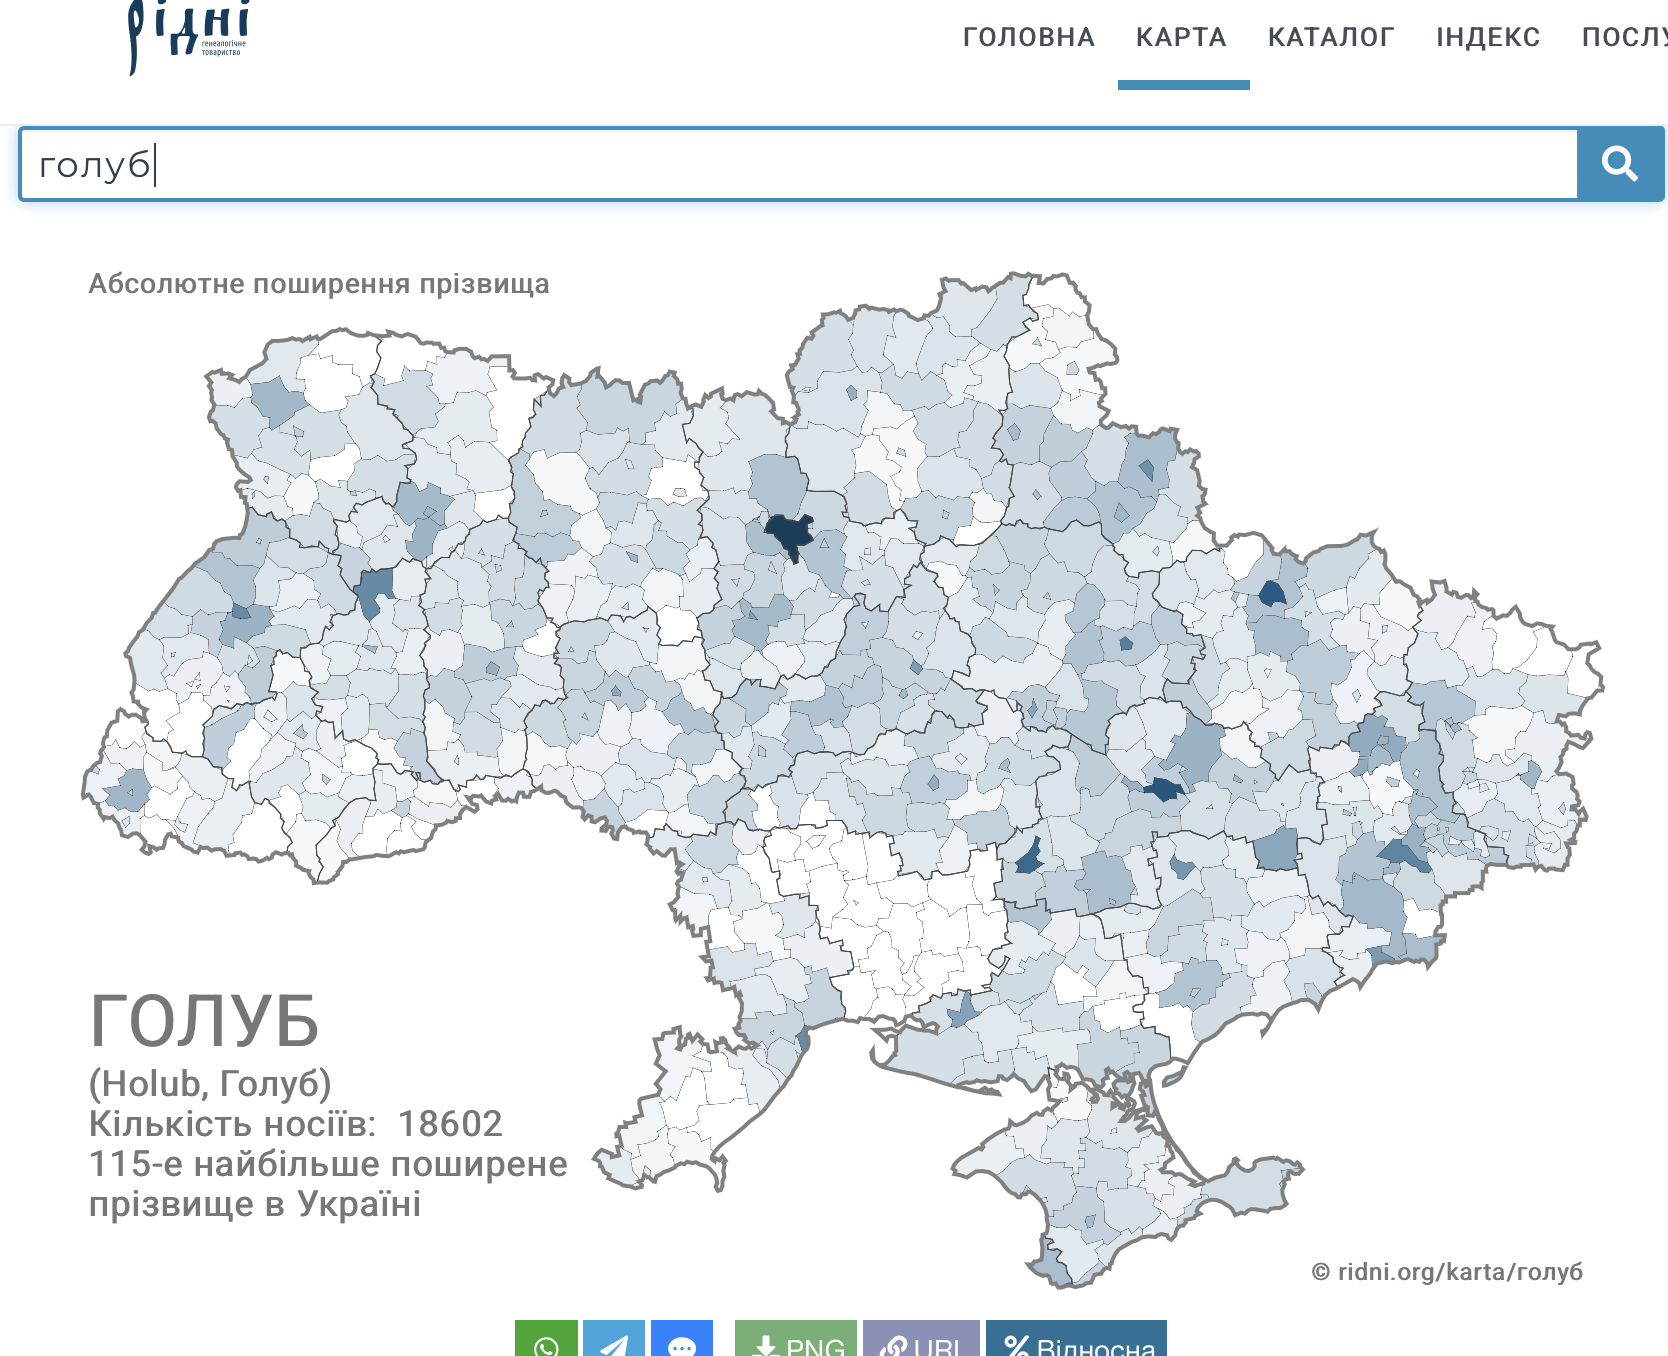Open the ГОЛОВНА menu item
1668x1356 pixels.
[1028, 38]
